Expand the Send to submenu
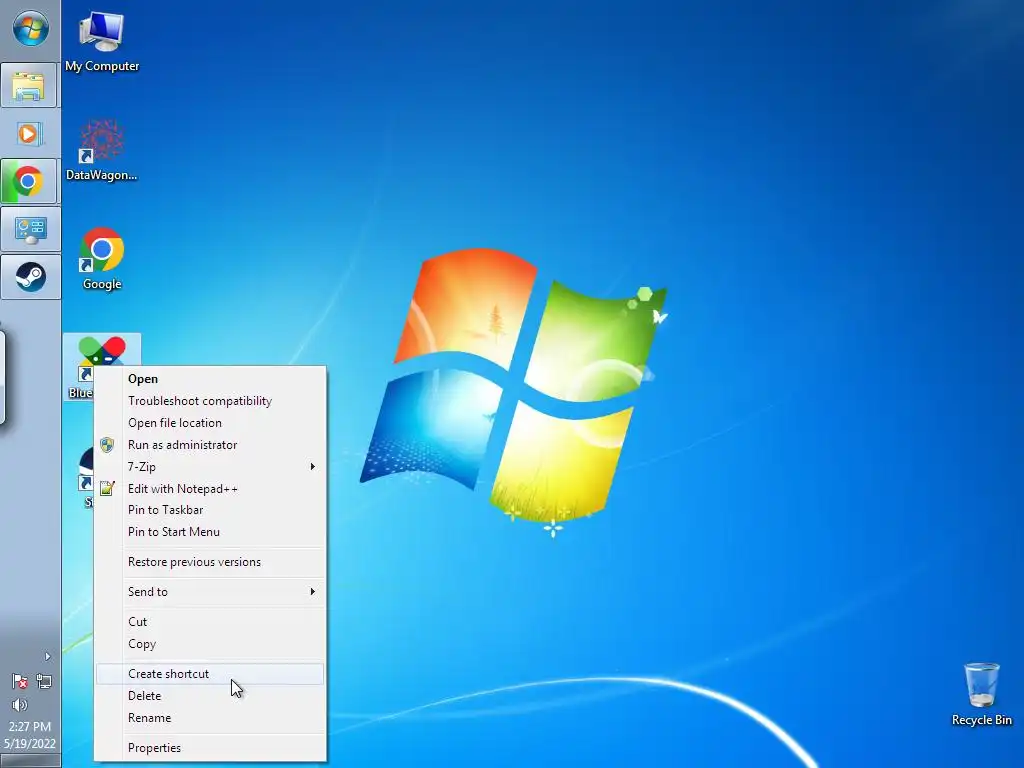Viewport: 1024px width, 768px height. pos(210,592)
